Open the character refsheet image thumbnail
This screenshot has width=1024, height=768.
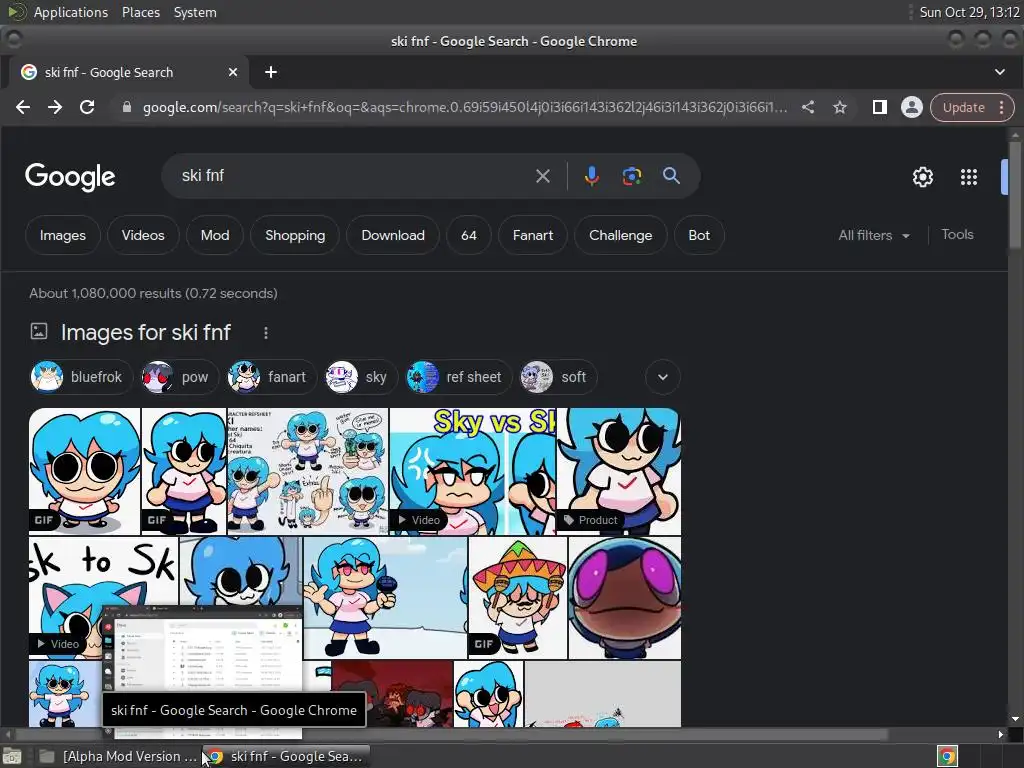pos(308,472)
